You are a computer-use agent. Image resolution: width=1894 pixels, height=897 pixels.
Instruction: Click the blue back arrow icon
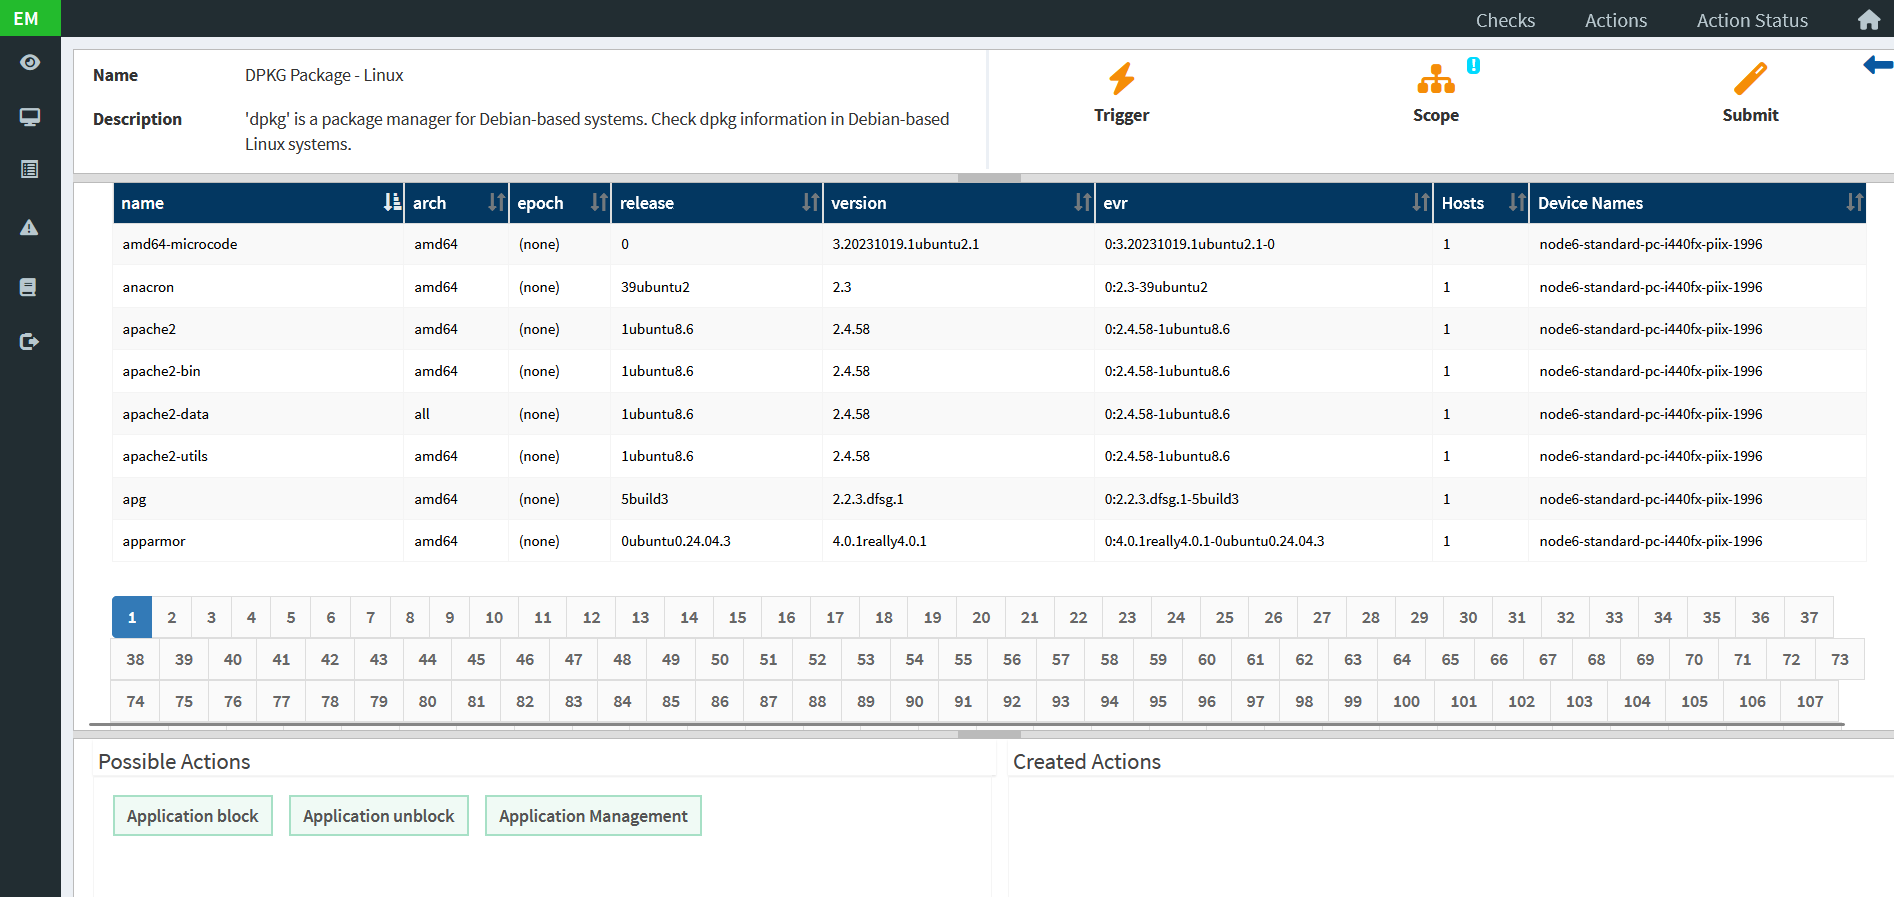pyautogui.click(x=1878, y=65)
